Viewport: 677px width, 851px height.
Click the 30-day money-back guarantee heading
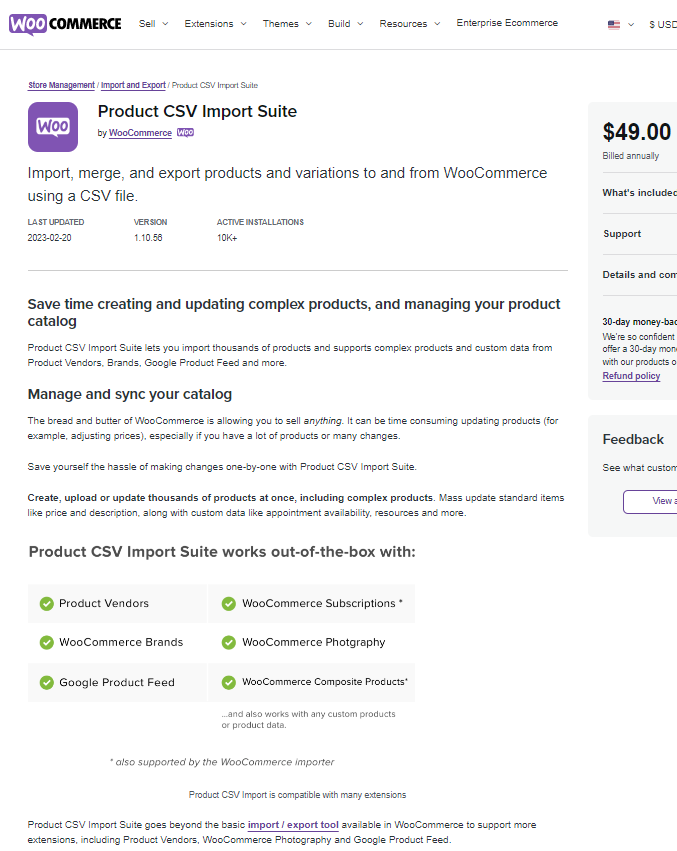[x=640, y=322]
